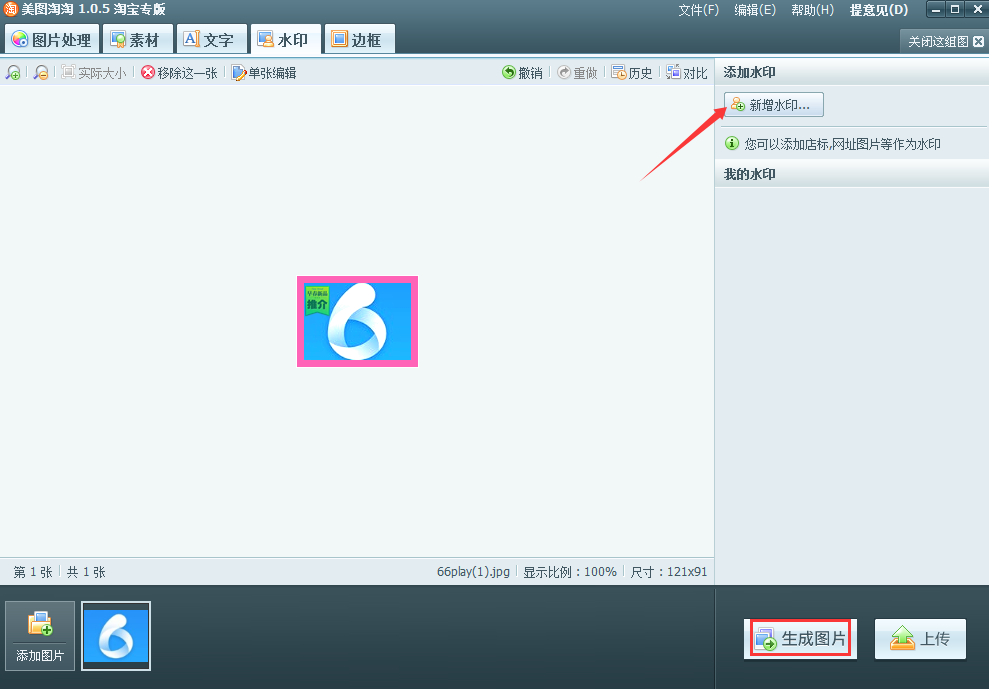The height and width of the screenshot is (689, 989).
Task: Click the 尺寸：121x91 status text
Action: pos(669,572)
